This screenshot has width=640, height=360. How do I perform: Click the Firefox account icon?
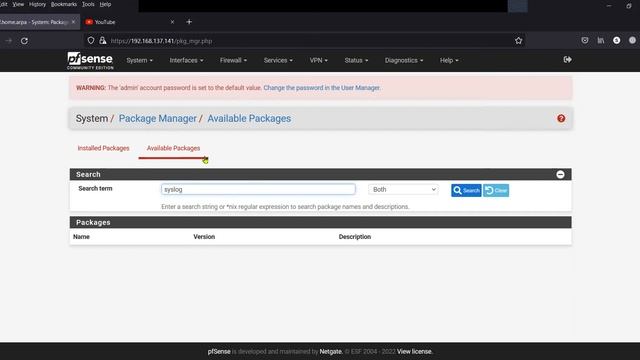(617, 40)
